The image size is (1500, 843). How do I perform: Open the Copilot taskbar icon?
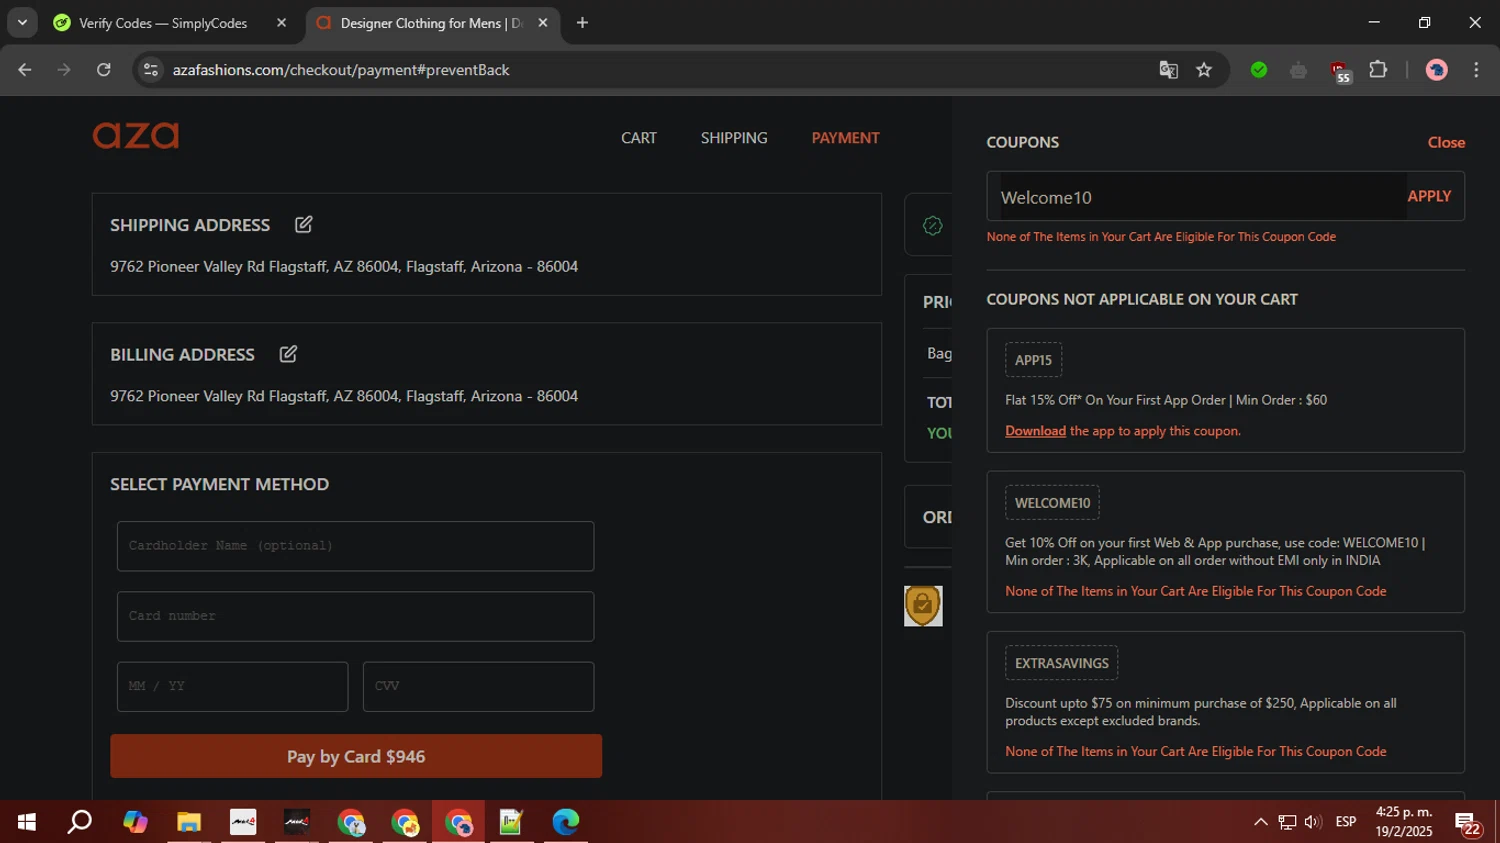point(135,822)
